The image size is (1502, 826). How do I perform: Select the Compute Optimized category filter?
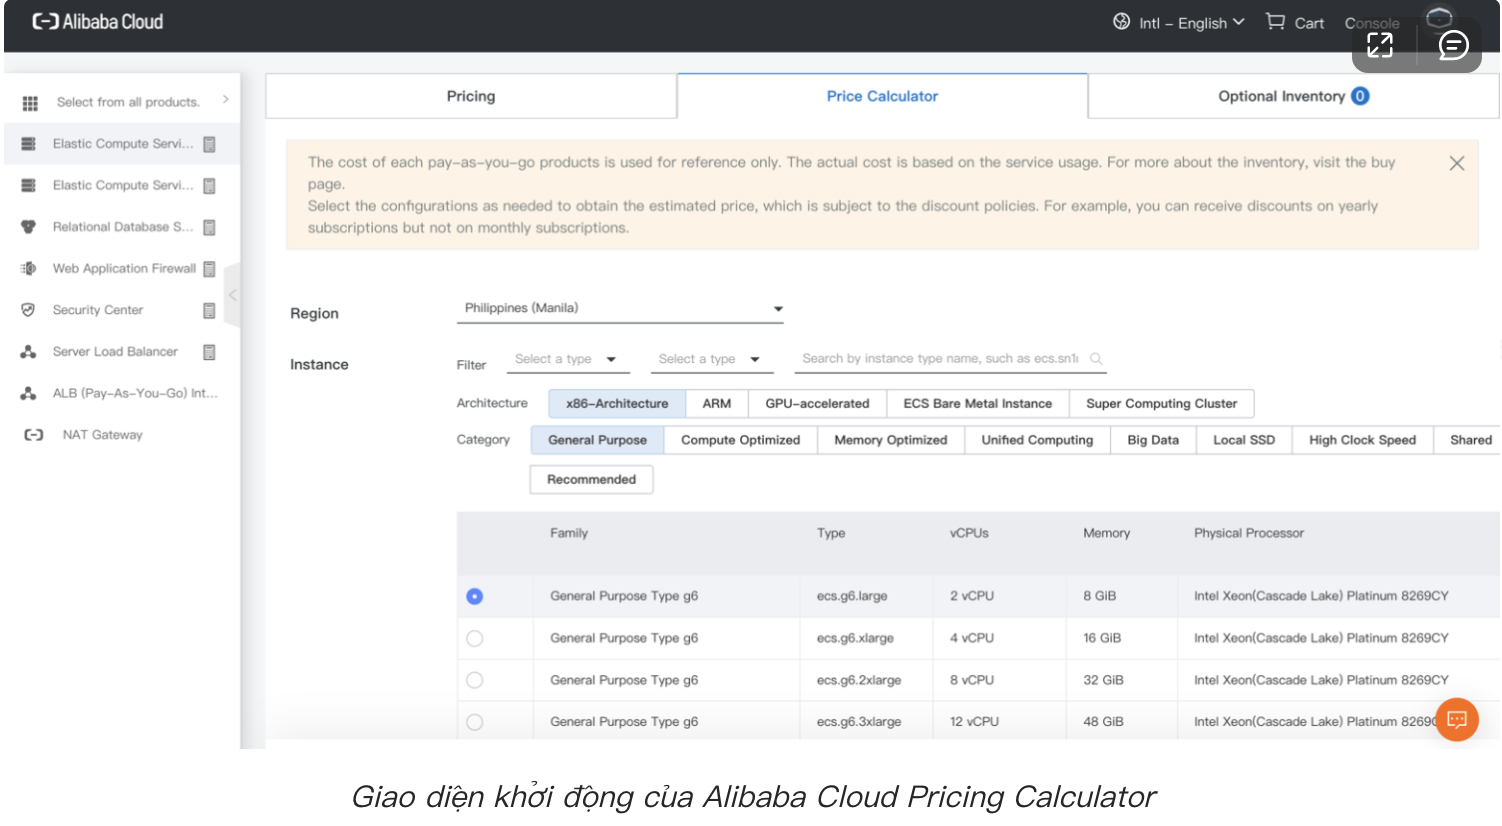point(740,440)
